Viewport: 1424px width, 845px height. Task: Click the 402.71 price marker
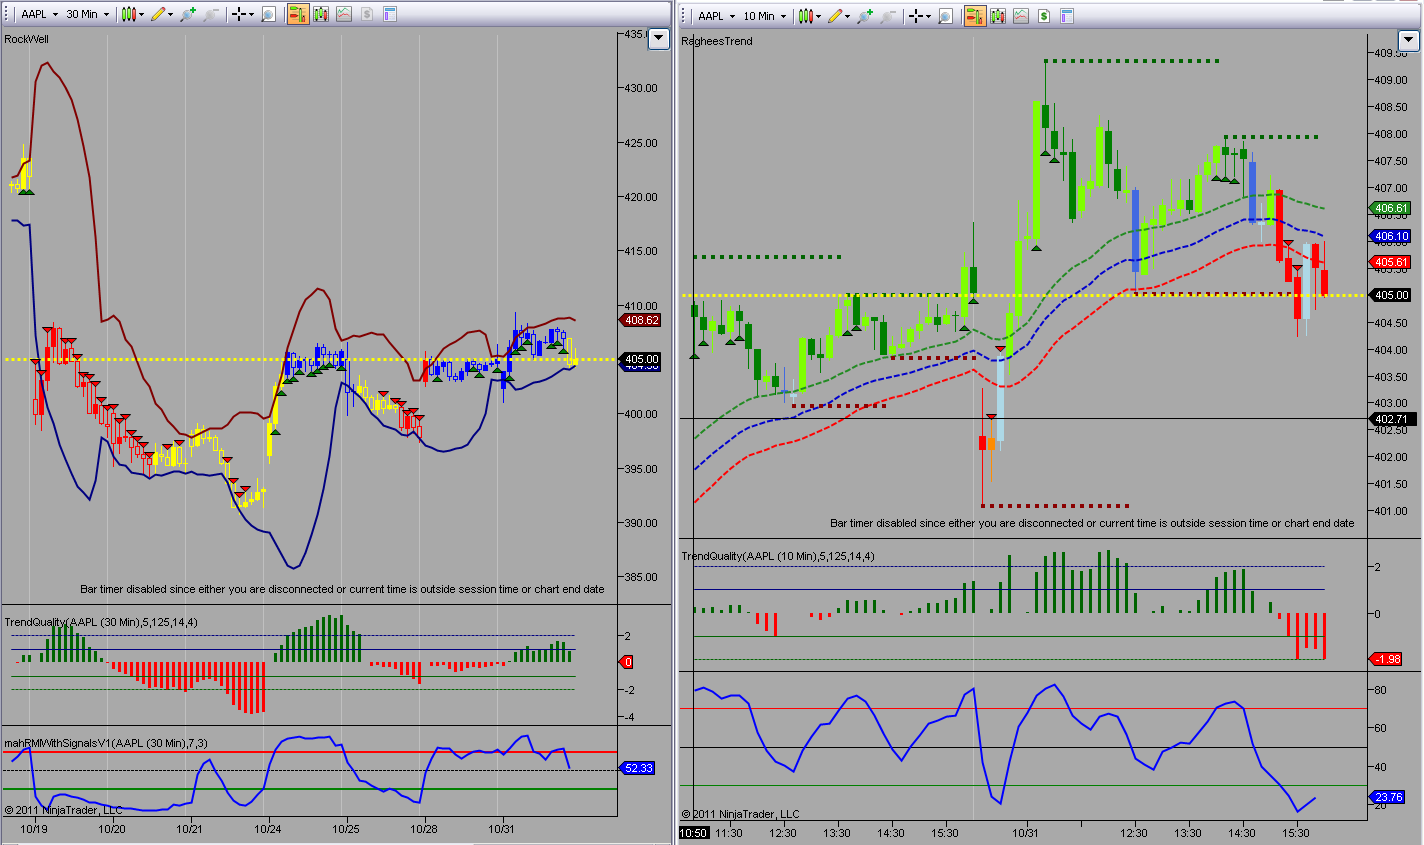[x=1391, y=419]
